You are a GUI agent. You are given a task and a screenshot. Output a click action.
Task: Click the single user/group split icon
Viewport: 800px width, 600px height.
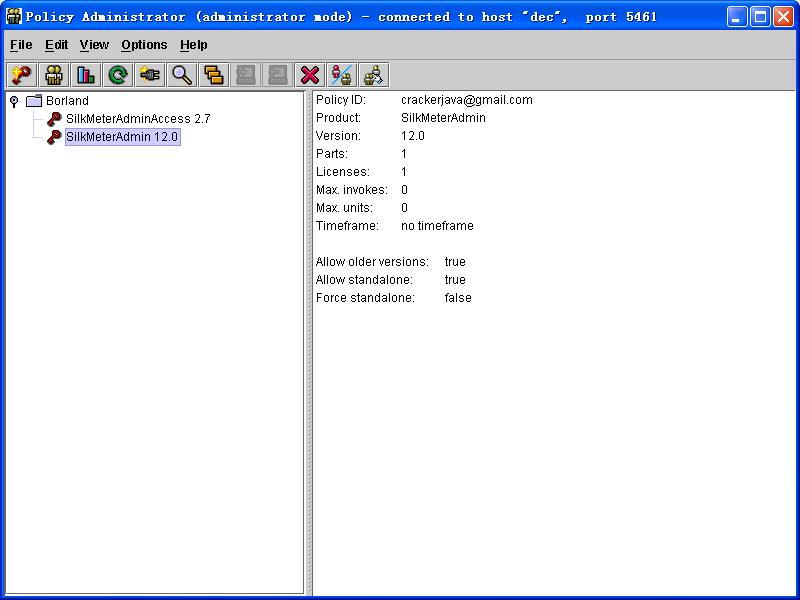[342, 75]
